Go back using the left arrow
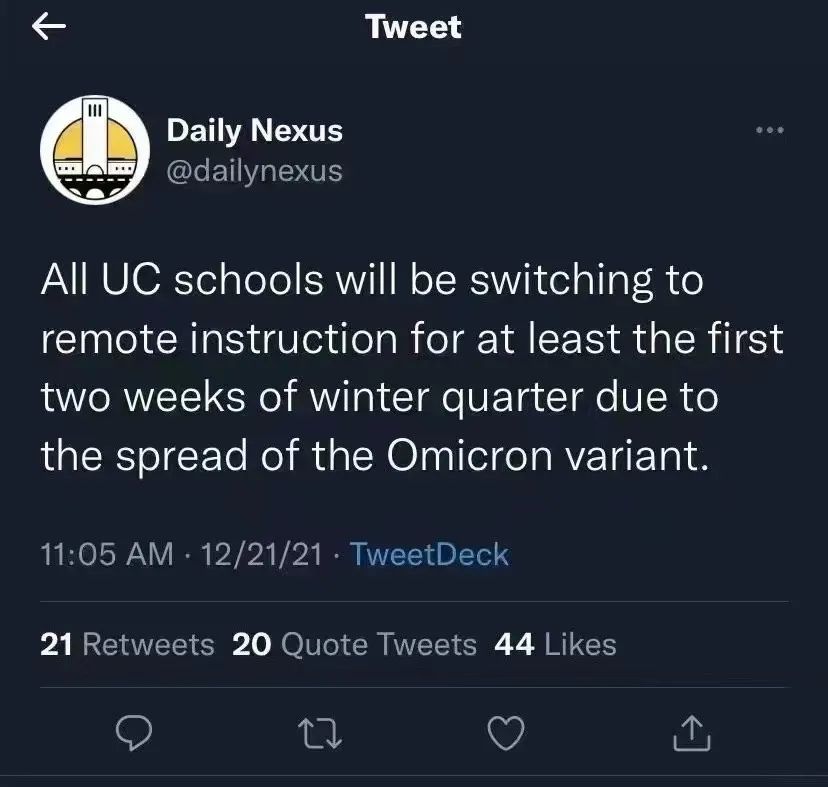This screenshot has height=787, width=828. (50, 27)
